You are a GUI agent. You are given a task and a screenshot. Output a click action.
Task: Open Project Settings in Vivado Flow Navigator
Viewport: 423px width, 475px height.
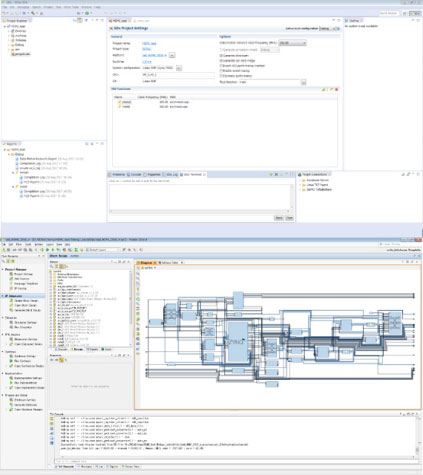[21, 274]
